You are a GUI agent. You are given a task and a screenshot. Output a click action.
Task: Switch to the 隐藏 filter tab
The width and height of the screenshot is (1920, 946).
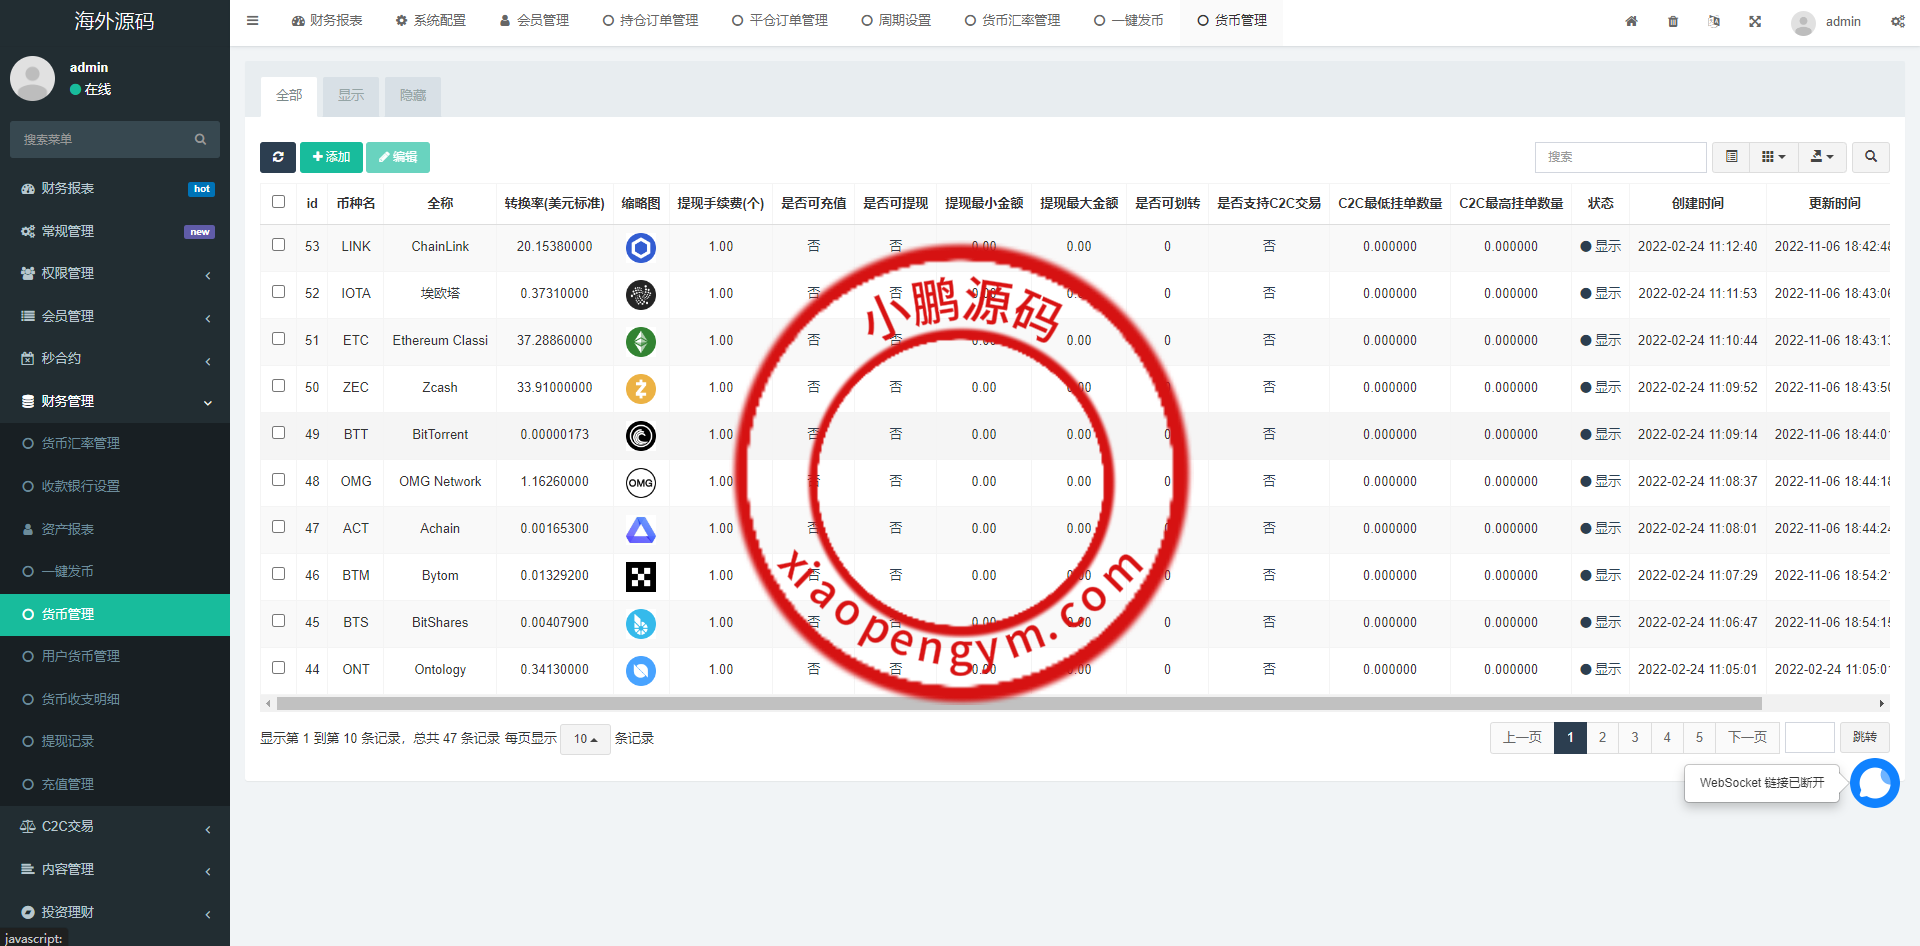(x=413, y=96)
